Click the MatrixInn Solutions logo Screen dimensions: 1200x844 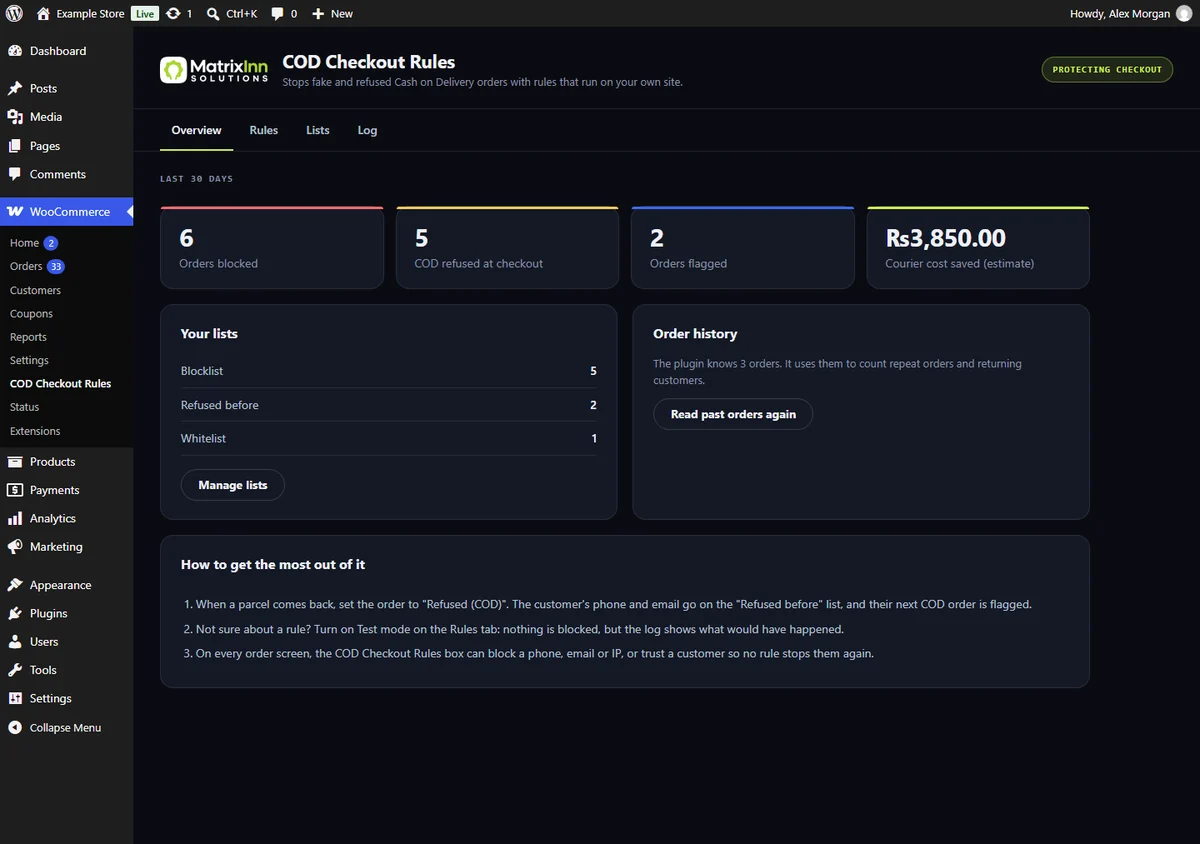pyautogui.click(x=214, y=70)
